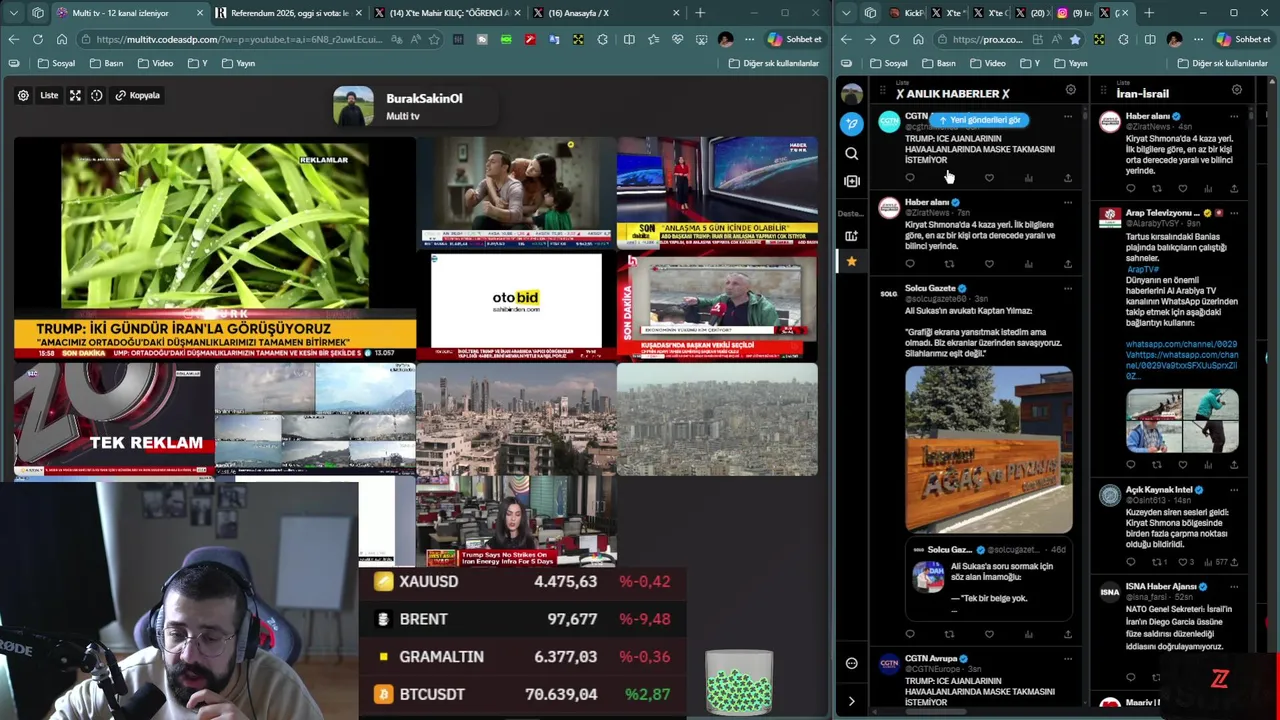Click add column icon in X Pro sidebar

click(x=852, y=181)
